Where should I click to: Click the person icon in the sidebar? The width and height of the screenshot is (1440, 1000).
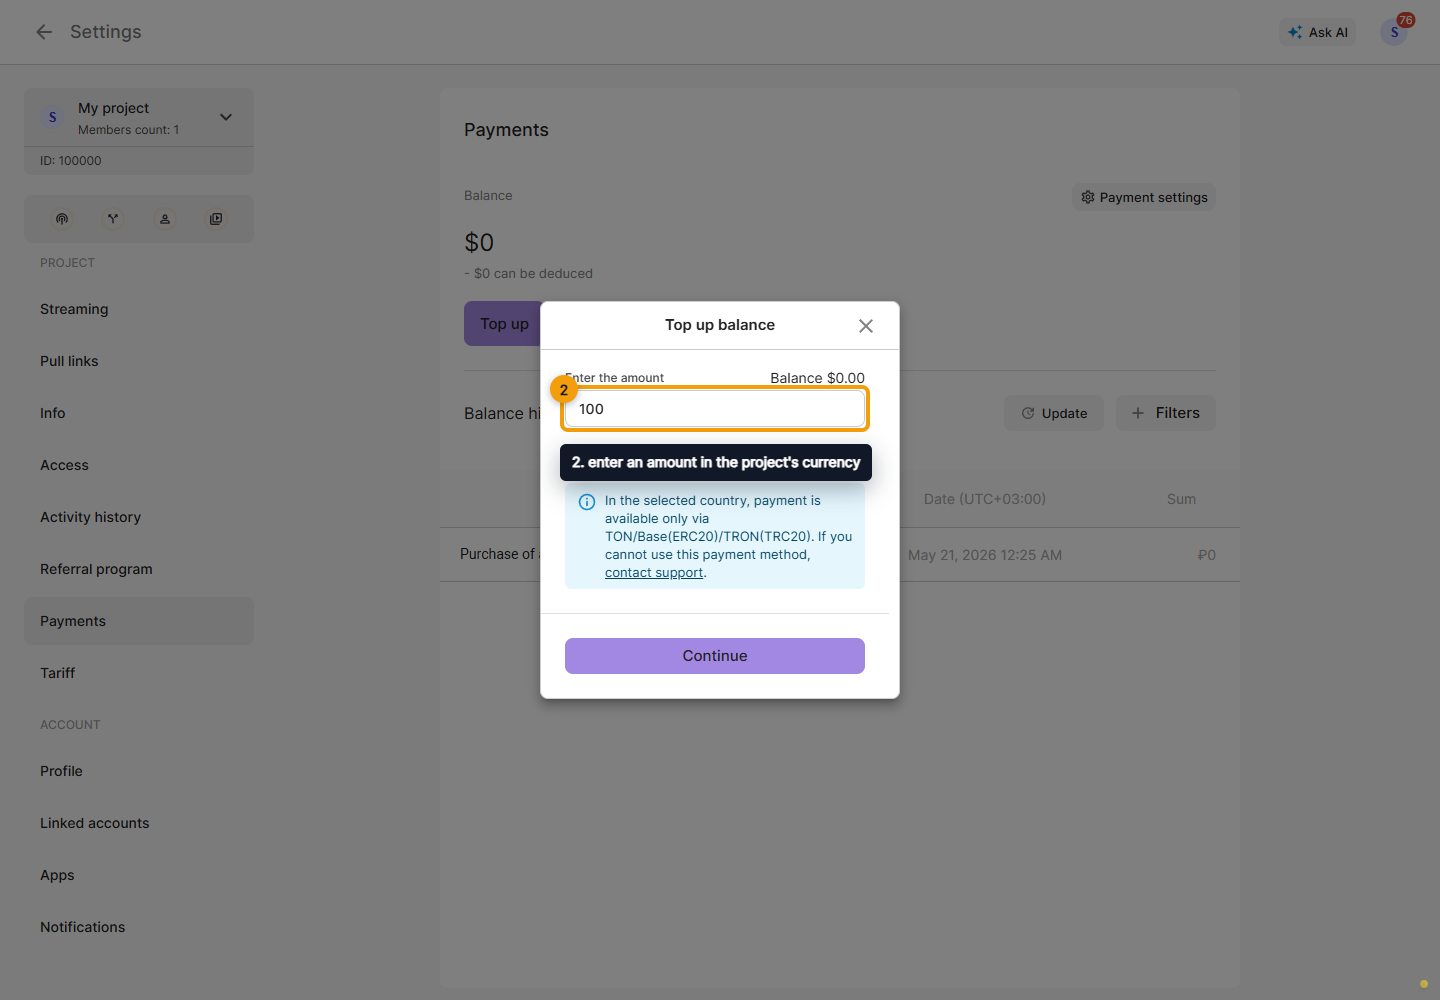165,219
